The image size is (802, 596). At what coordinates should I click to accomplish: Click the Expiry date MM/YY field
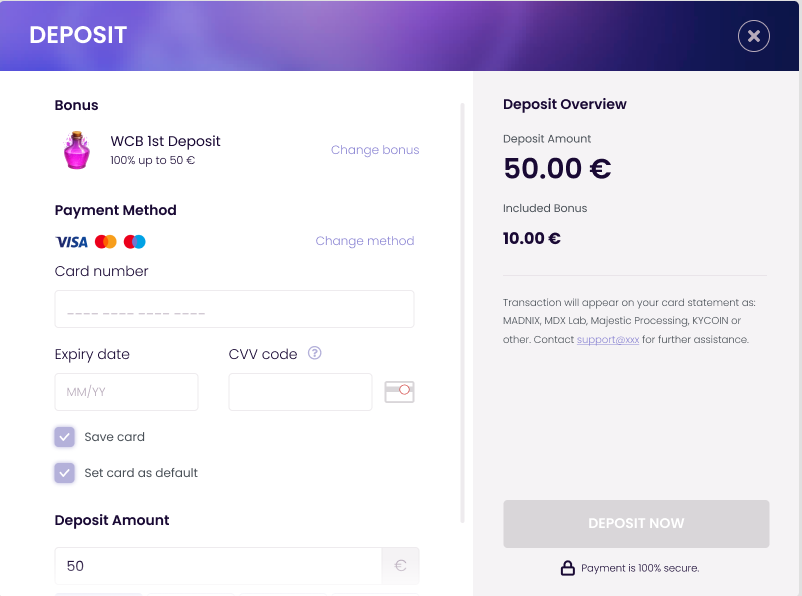(x=126, y=392)
